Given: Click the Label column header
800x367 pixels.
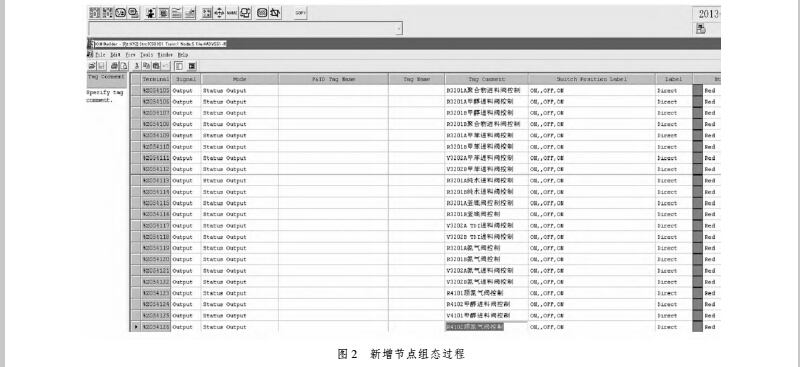Looking at the screenshot, I should click(674, 79).
